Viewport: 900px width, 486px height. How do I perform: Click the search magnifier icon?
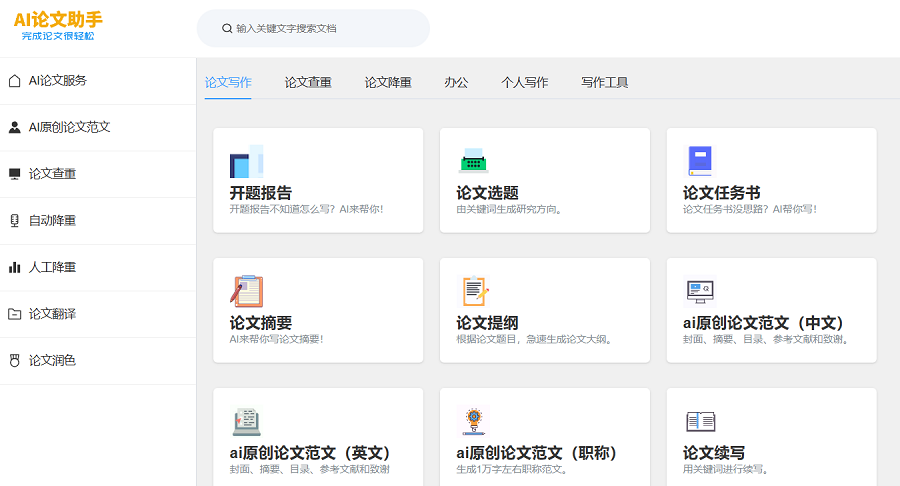[x=227, y=28]
